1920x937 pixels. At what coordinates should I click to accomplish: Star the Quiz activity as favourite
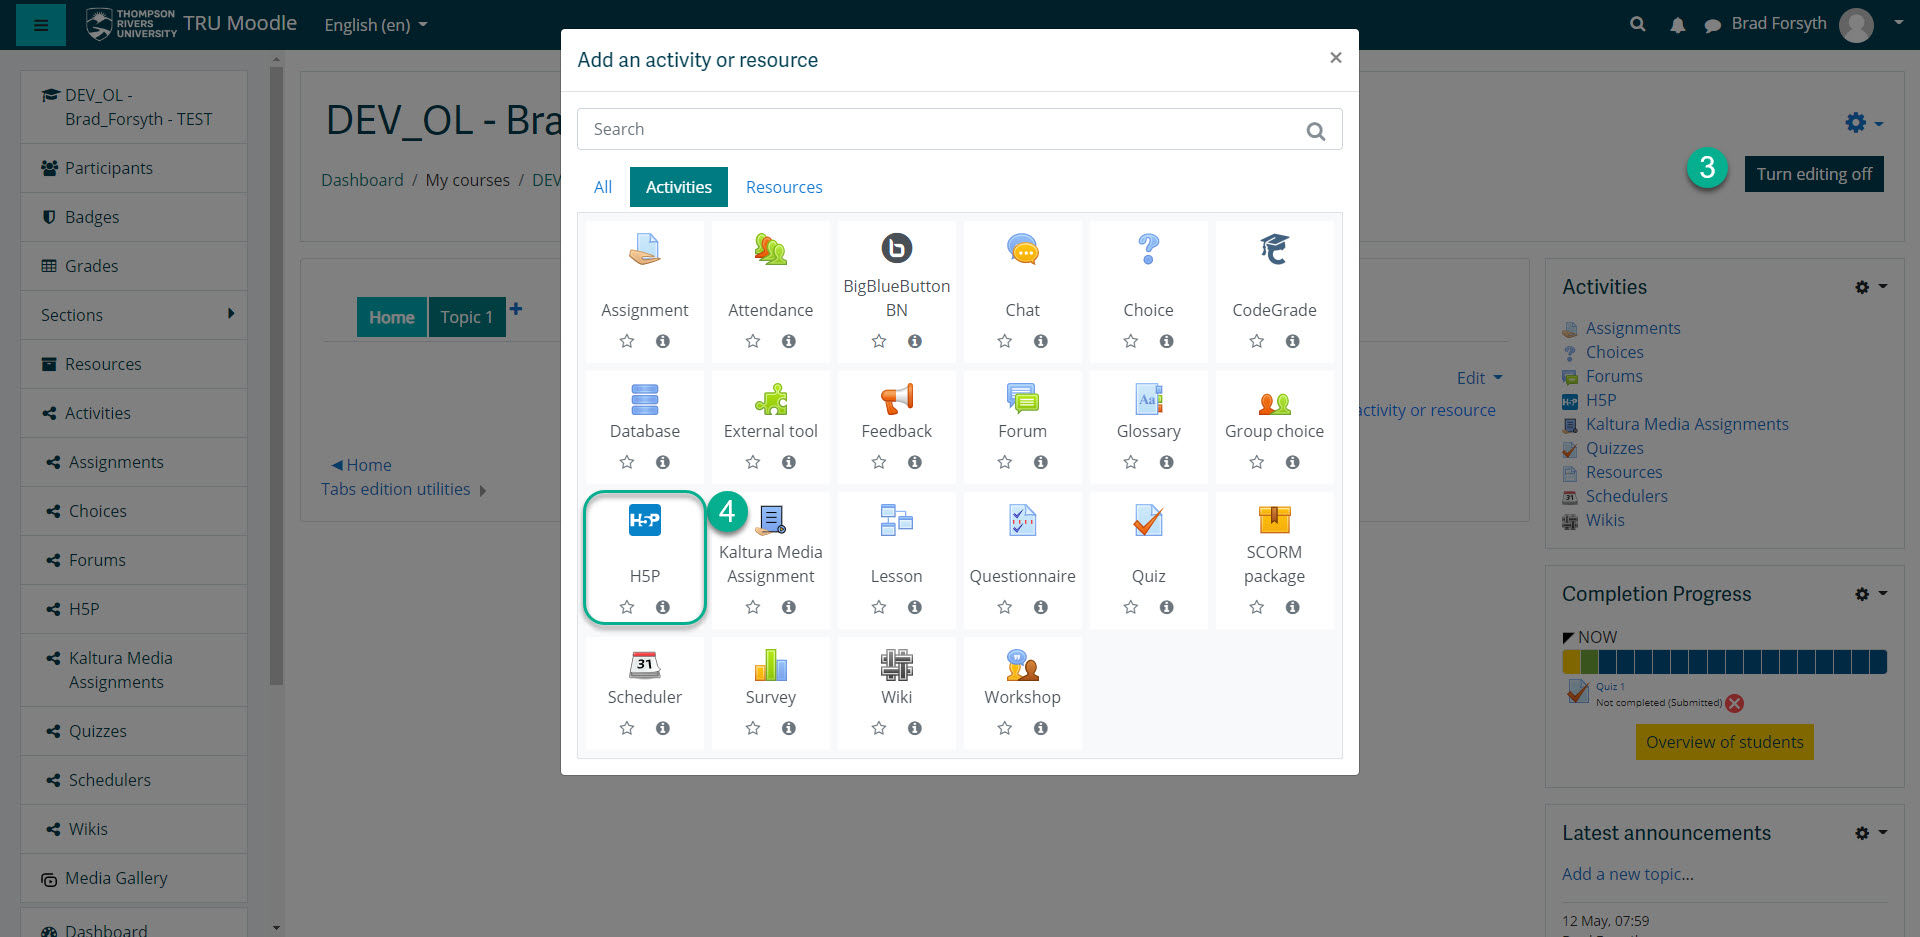point(1130,607)
